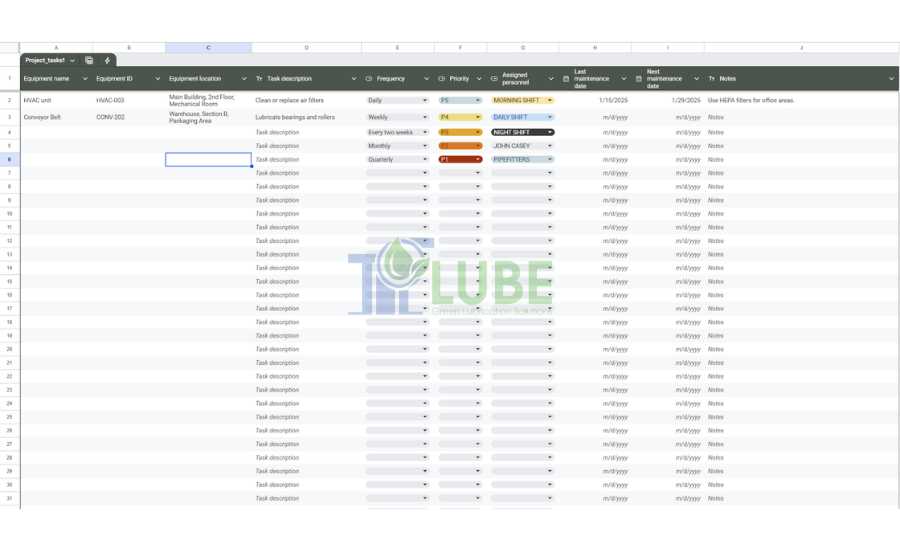Open the Project_tasks1 table name menu
The image size is (900, 550).
[72, 60]
